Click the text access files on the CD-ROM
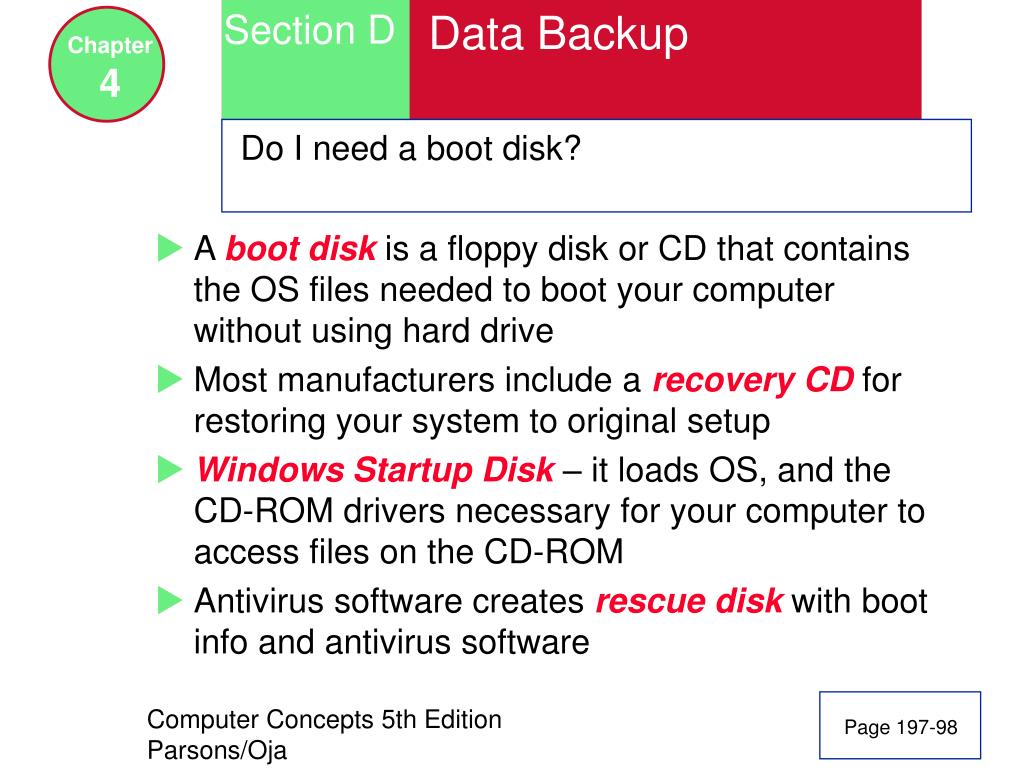Screen dimensions: 1024x768 (x=409, y=552)
